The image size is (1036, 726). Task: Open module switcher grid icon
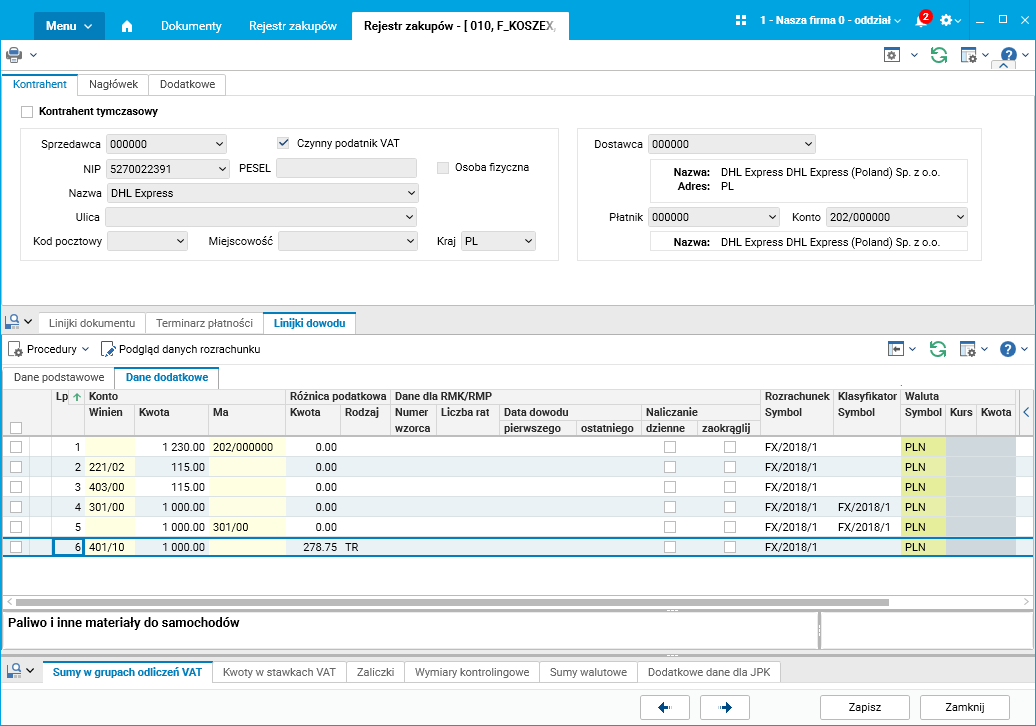(x=741, y=21)
